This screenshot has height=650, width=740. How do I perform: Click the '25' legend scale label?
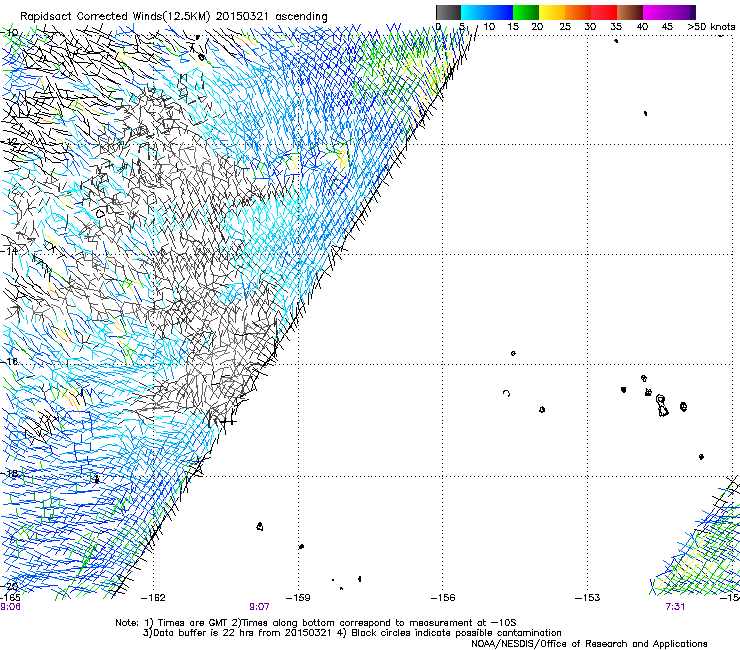565,27
